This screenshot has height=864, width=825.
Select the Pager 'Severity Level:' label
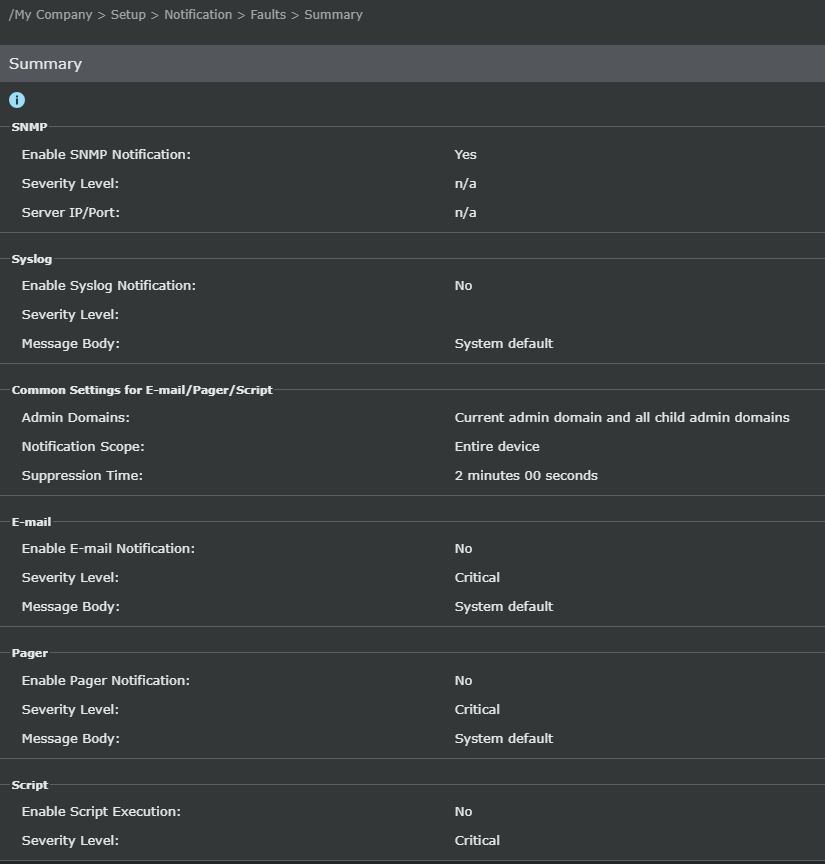click(70, 710)
